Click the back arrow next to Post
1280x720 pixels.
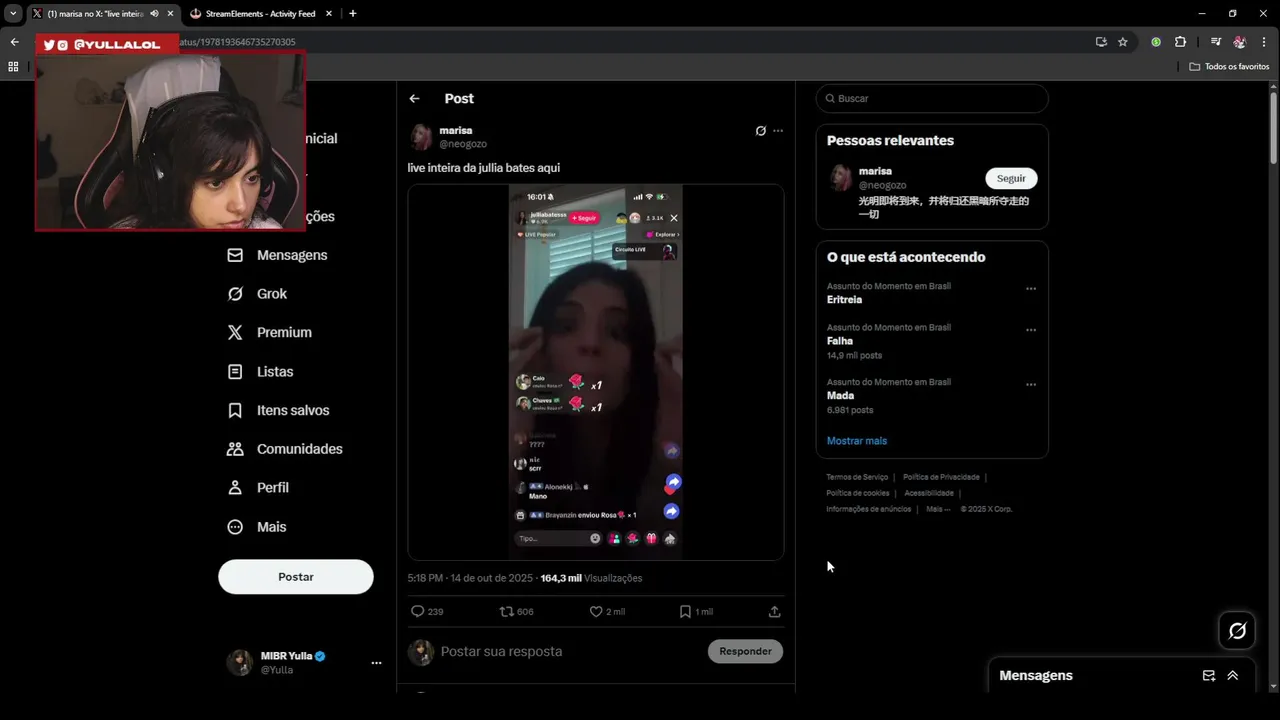[x=414, y=98]
